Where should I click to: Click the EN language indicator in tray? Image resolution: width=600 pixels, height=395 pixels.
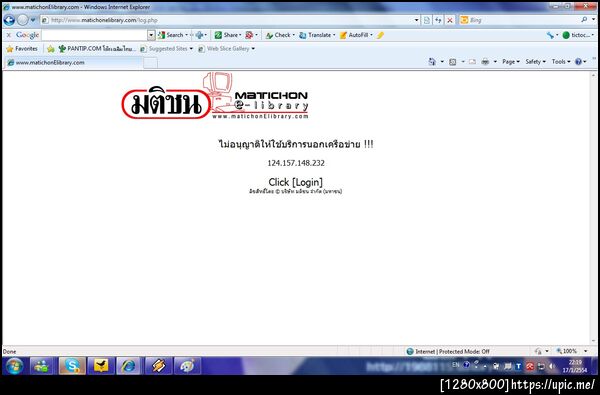[x=455, y=365]
